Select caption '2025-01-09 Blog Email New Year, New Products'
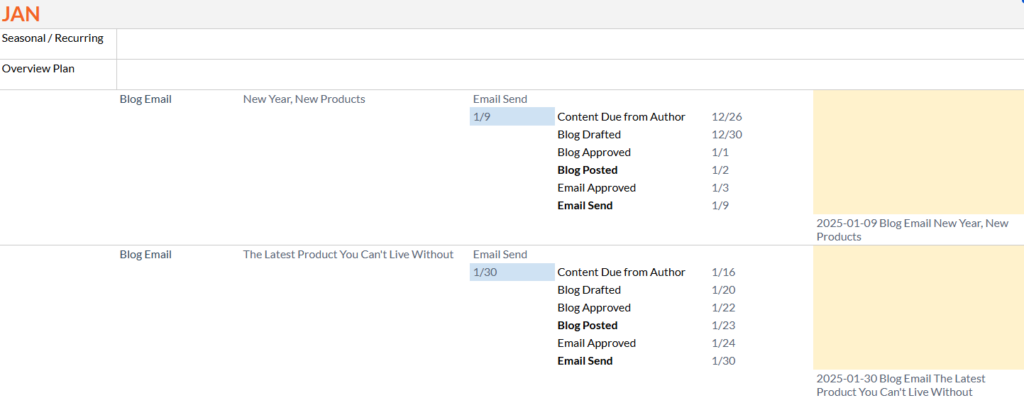Viewport: 1024px width, 398px height. pos(912,230)
